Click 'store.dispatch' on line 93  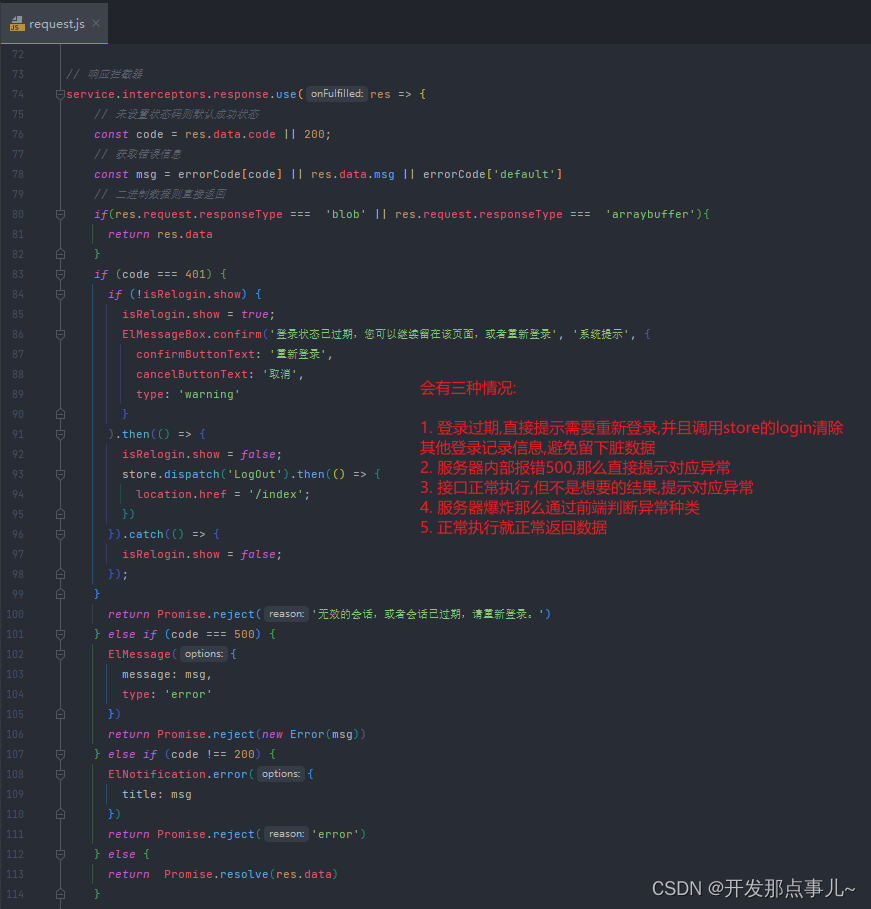170,474
